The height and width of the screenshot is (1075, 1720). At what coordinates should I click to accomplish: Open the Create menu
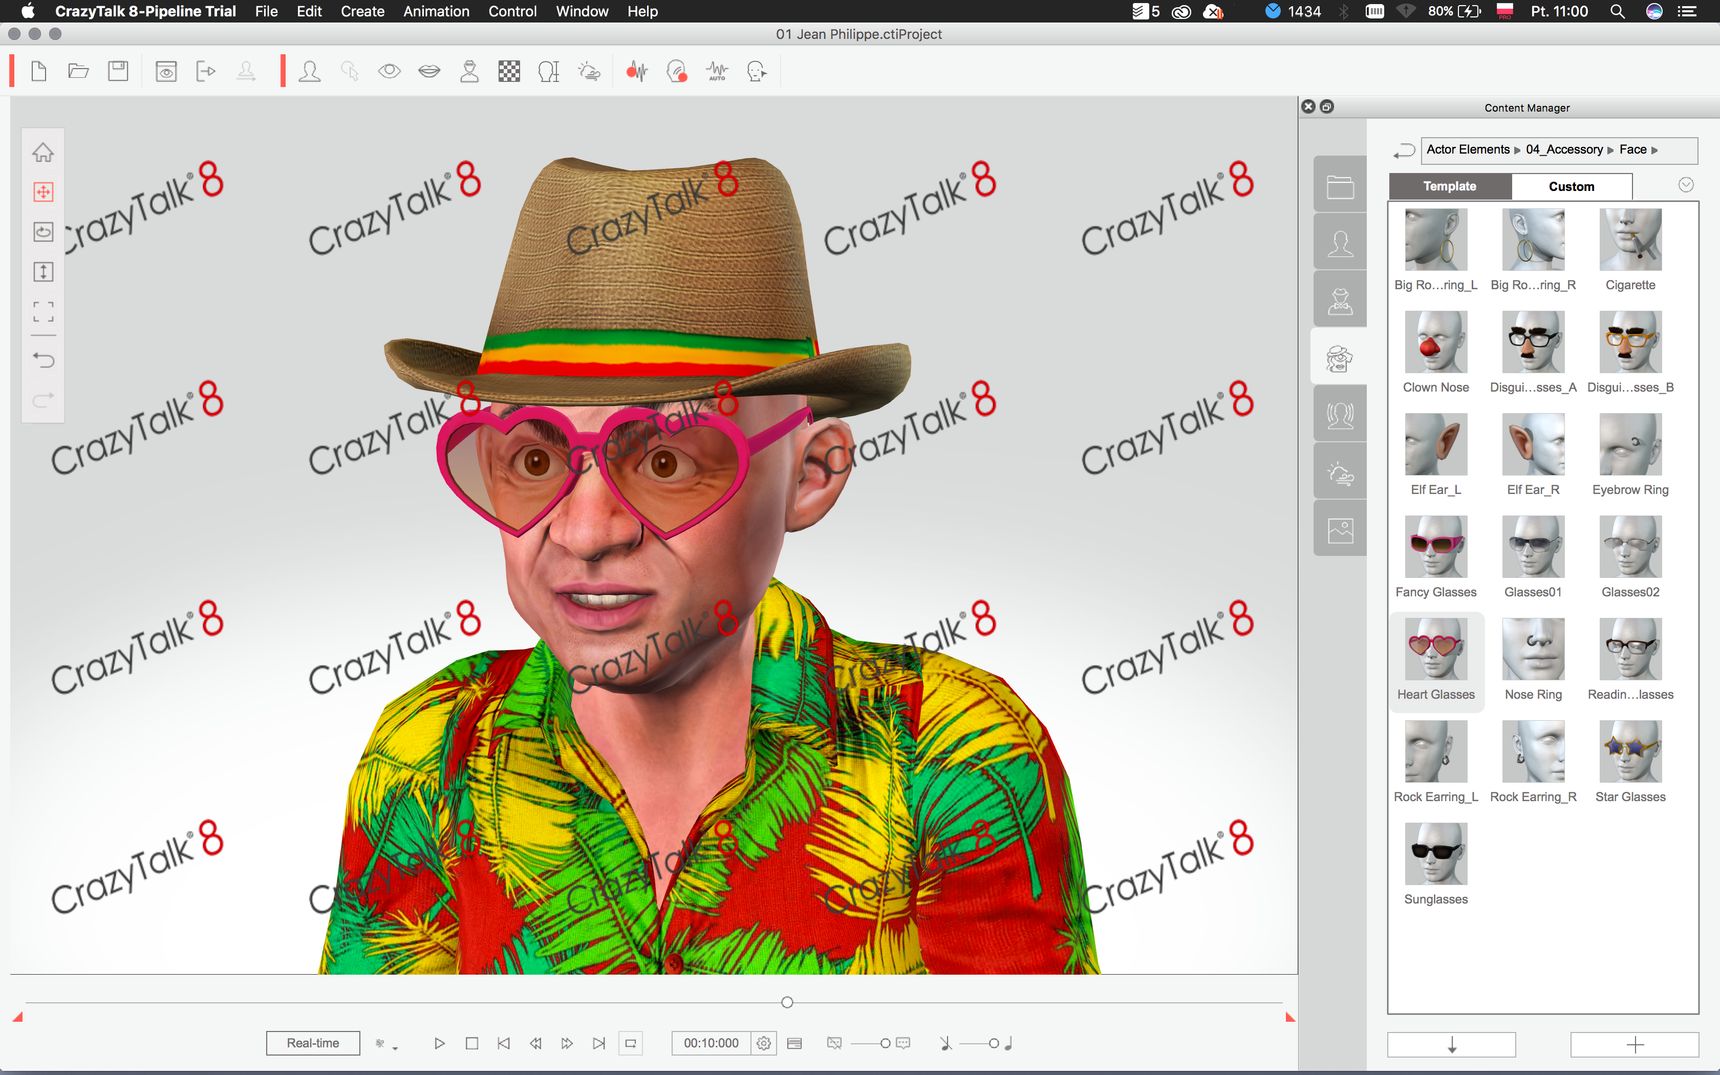coord(362,11)
